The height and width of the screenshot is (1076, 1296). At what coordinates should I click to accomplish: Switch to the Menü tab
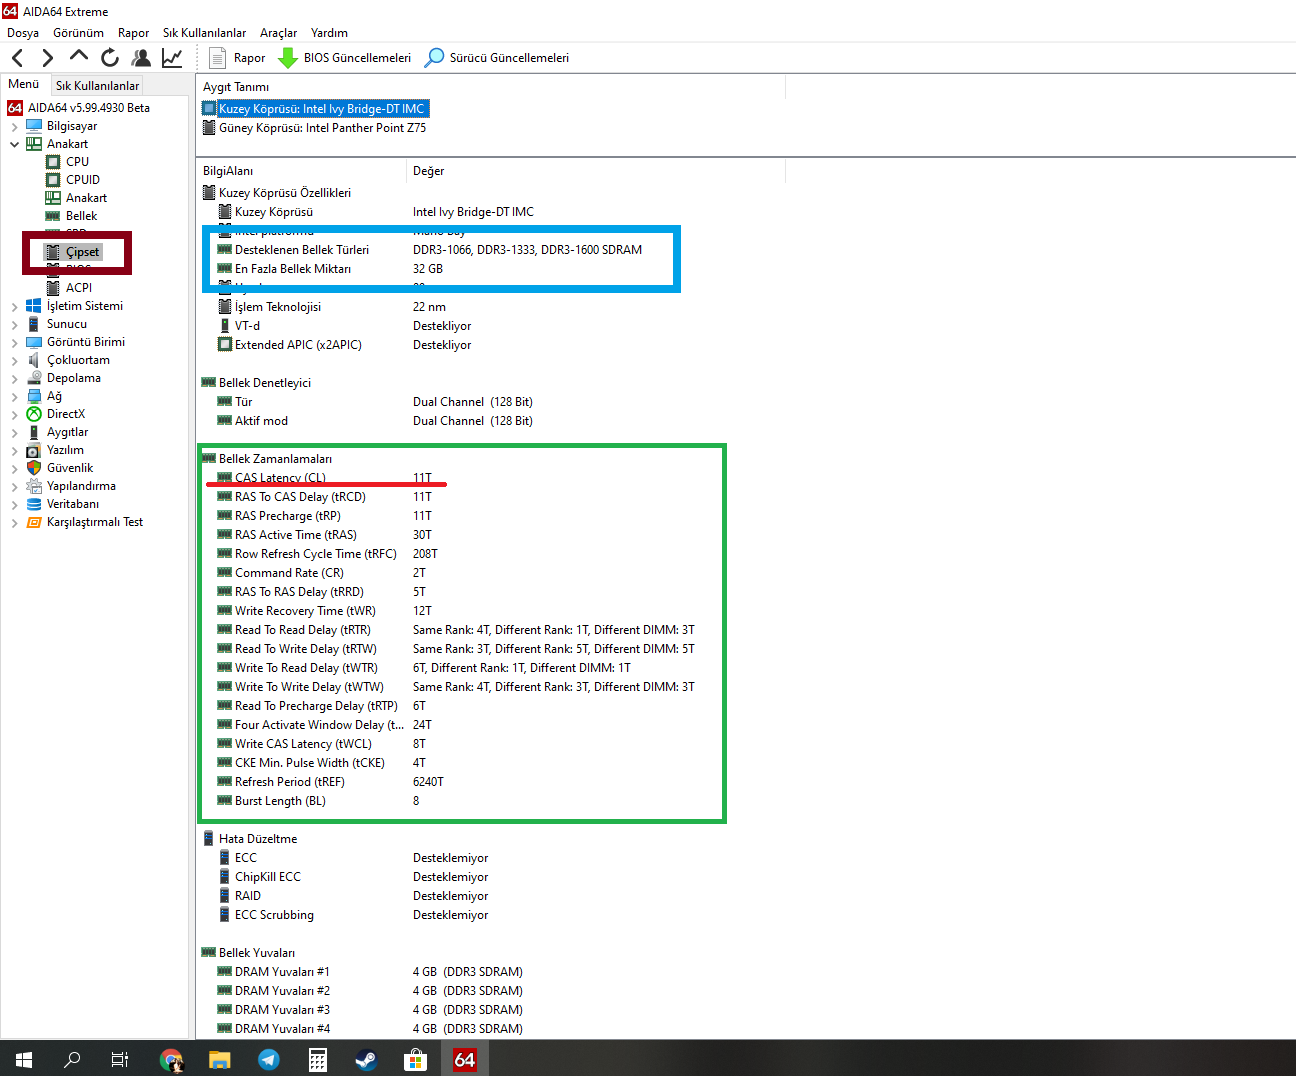pos(23,85)
